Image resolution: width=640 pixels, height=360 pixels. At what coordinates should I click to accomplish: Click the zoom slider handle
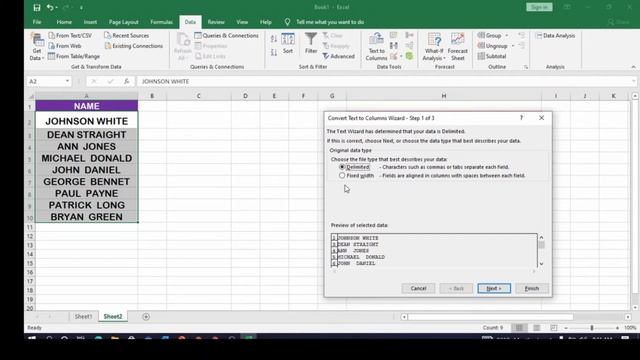(592, 328)
